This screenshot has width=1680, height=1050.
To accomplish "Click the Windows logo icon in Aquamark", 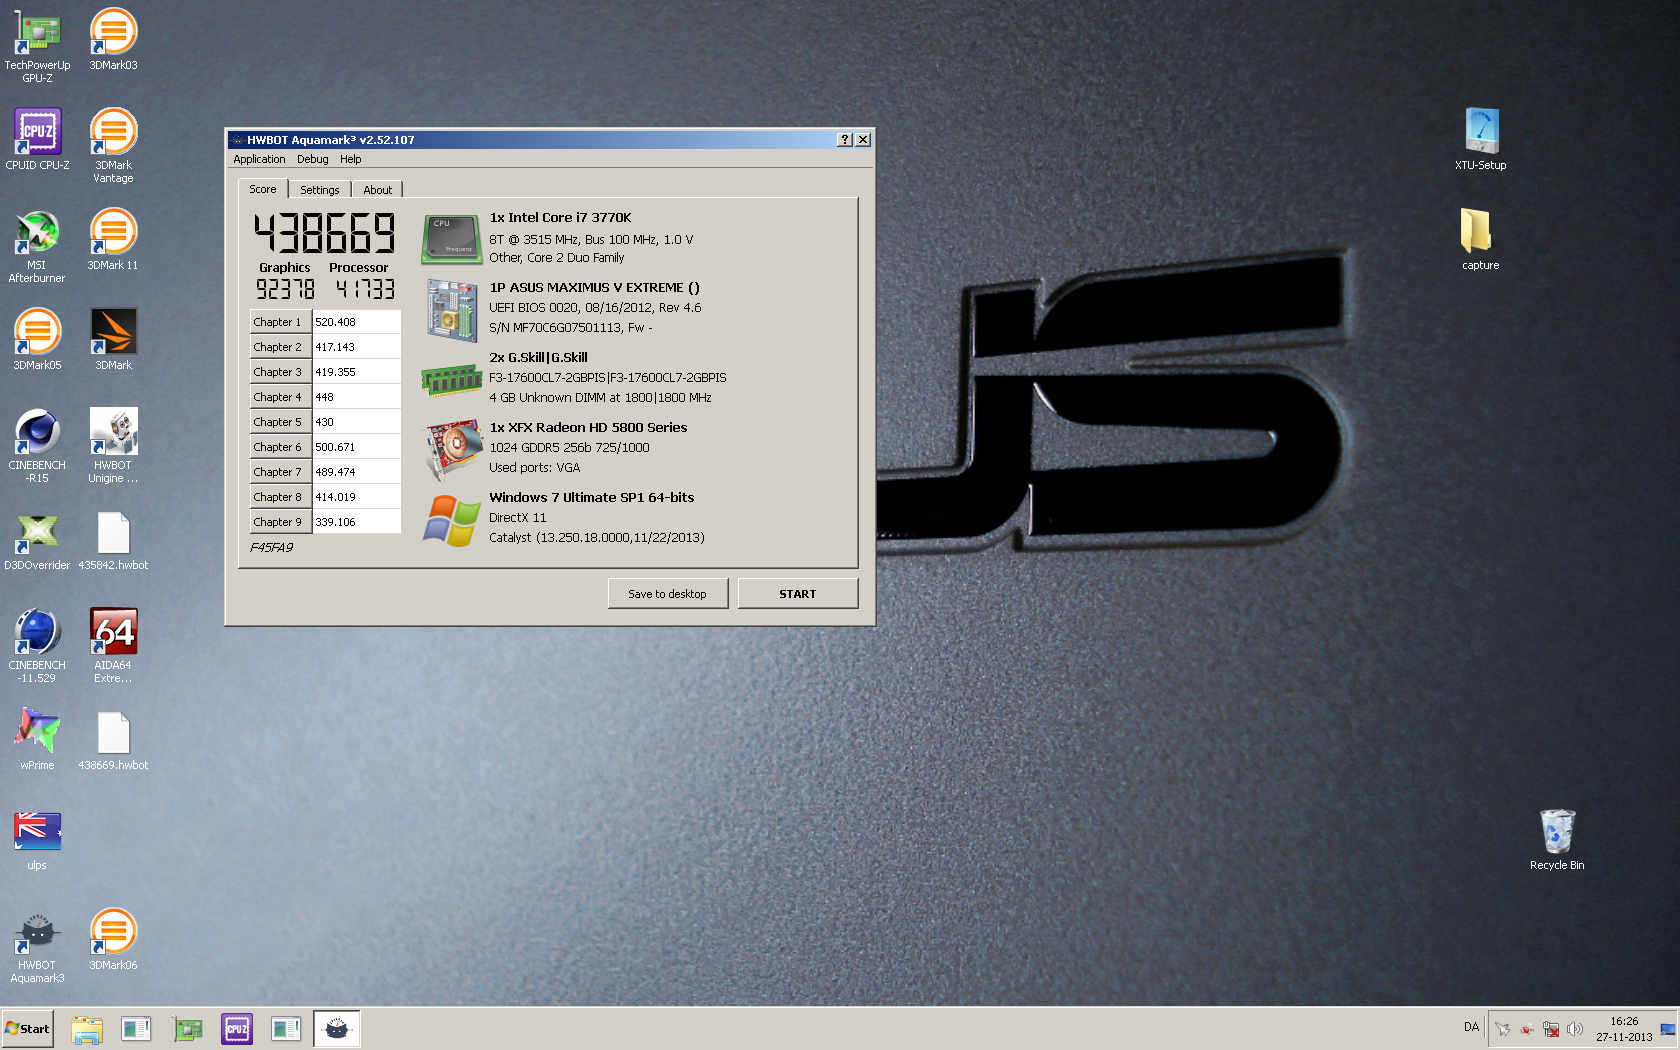I will coord(452,521).
